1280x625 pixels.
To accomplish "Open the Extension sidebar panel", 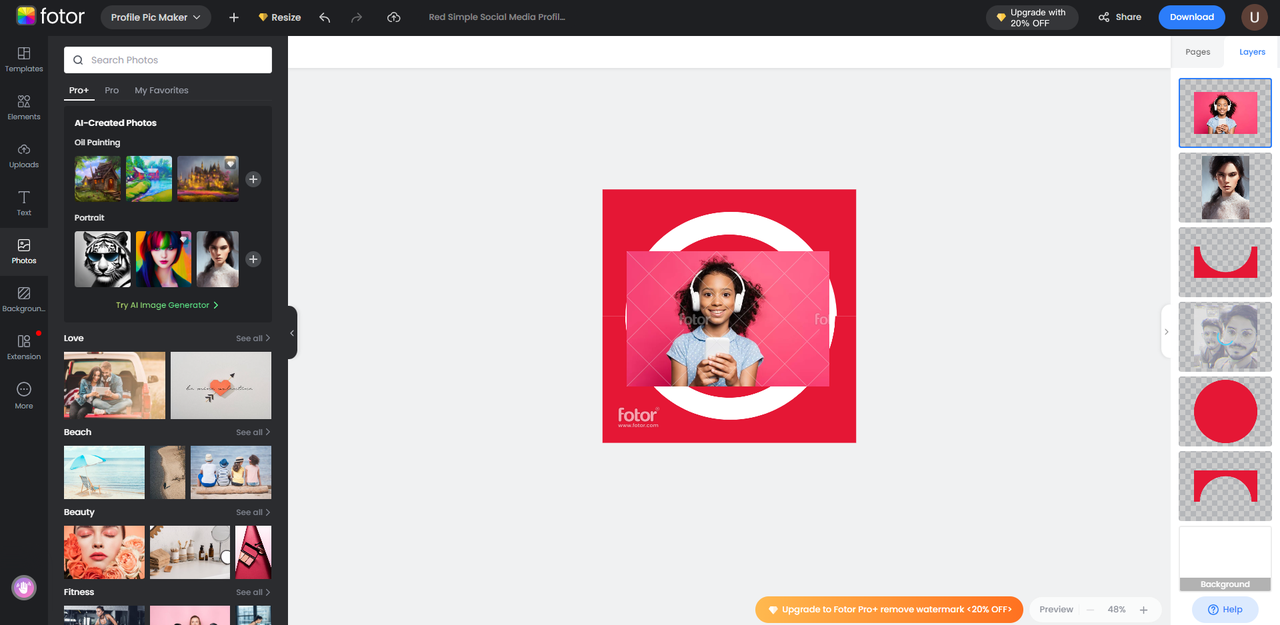I will [24, 347].
